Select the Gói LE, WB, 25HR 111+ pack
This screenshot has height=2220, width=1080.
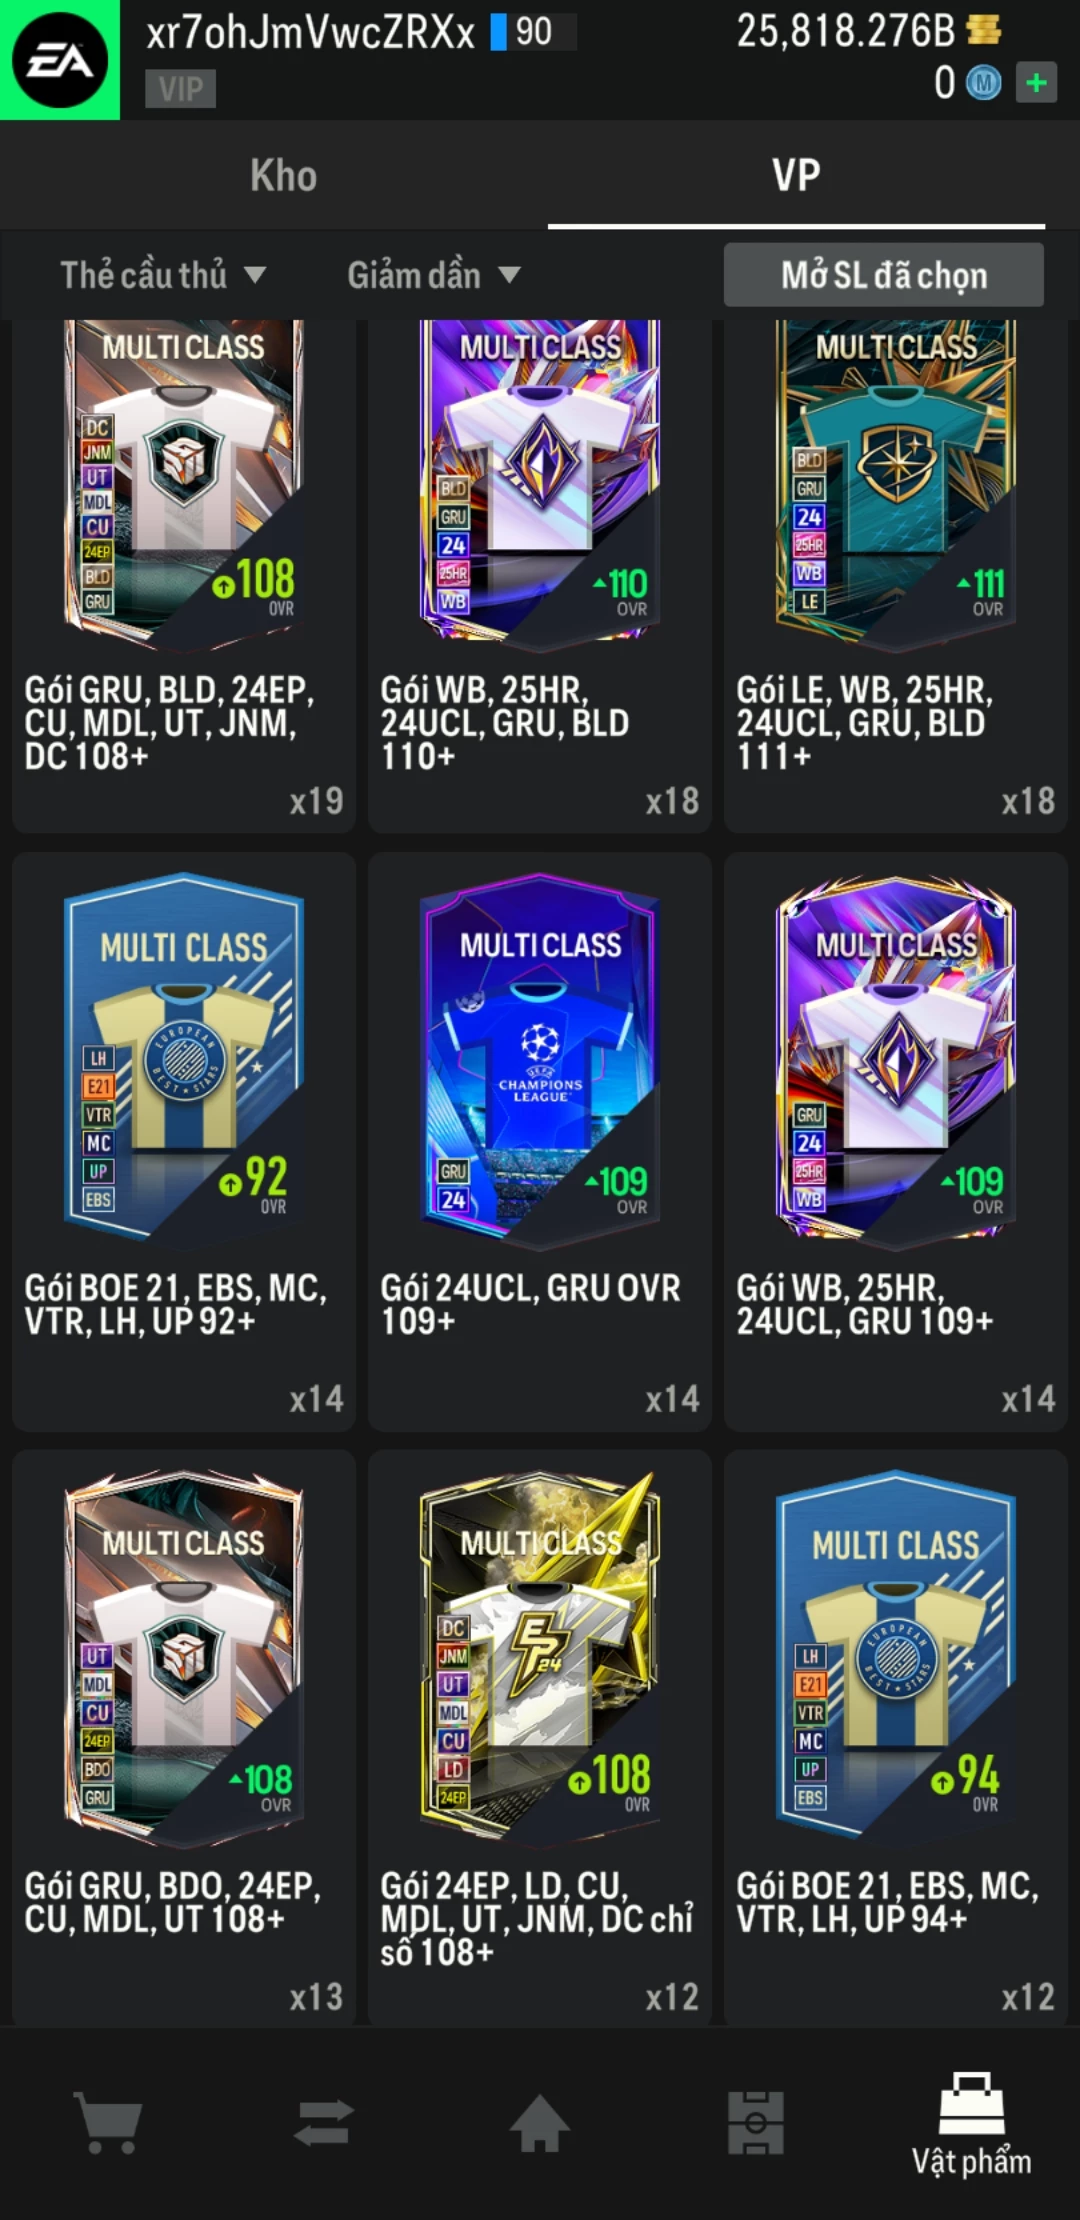point(896,576)
